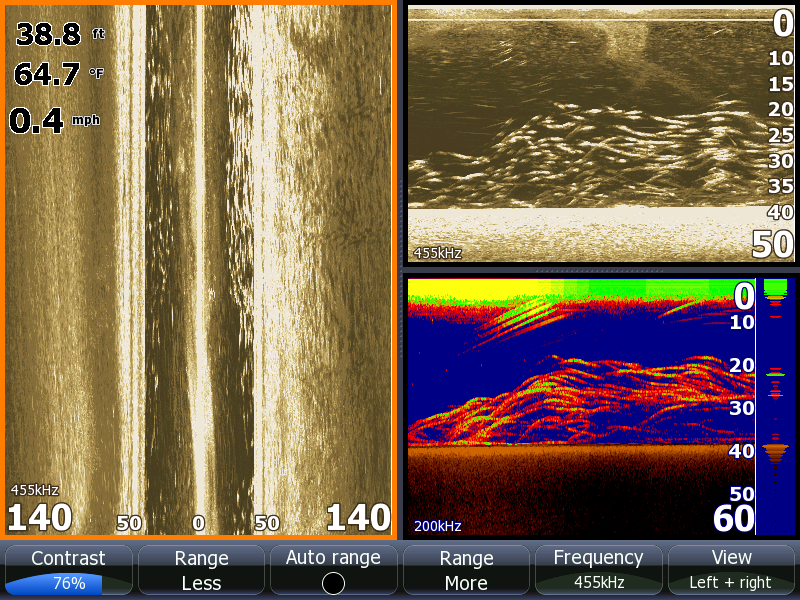800x600 pixels.
Task: Click the 50 depth scale label in the DownScan panel
Action: click(x=772, y=244)
